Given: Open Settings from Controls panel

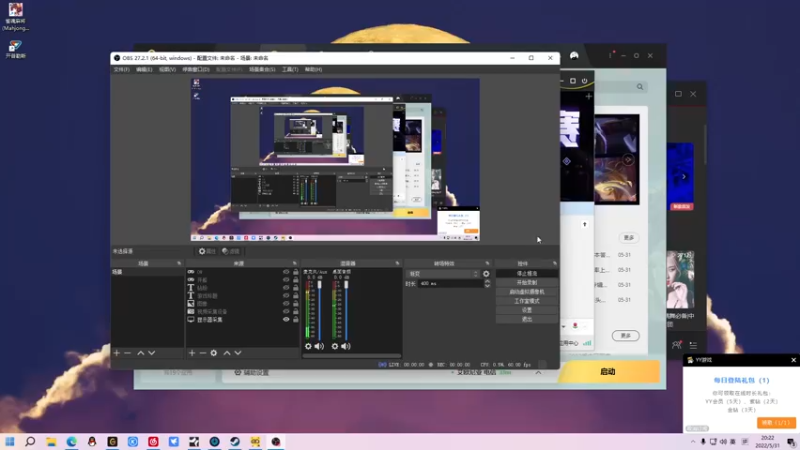Looking at the screenshot, I should tap(527, 310).
